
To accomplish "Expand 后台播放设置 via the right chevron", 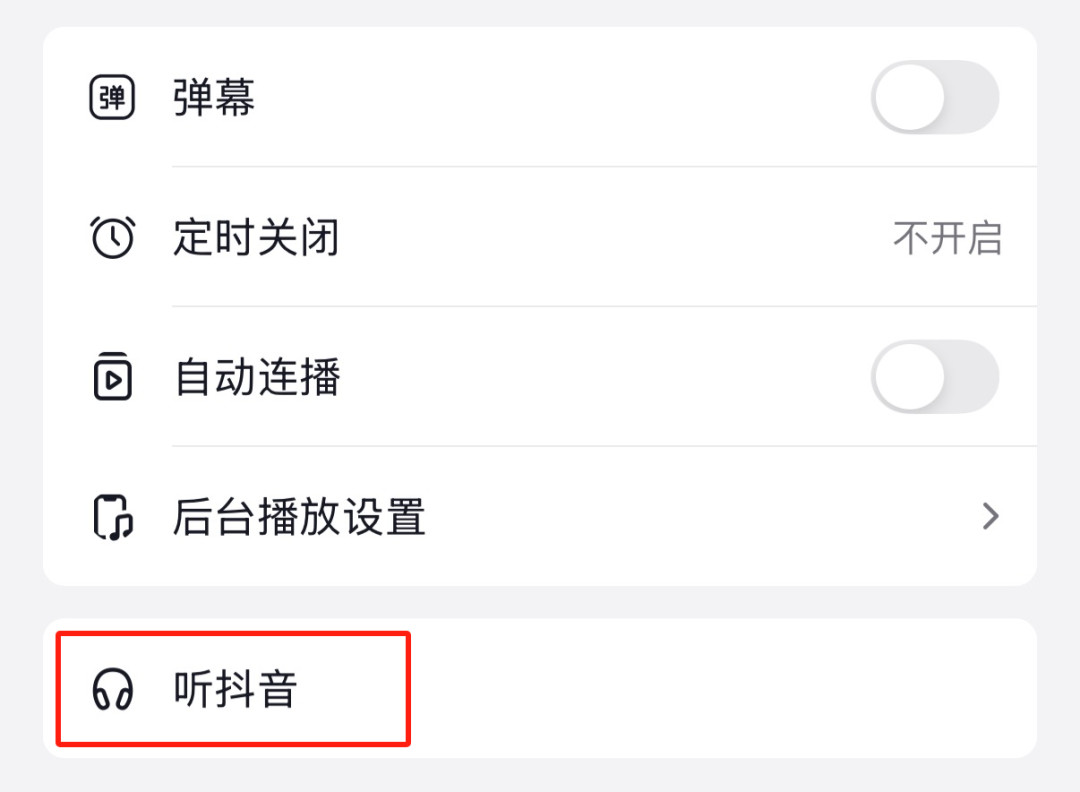I will point(990,517).
